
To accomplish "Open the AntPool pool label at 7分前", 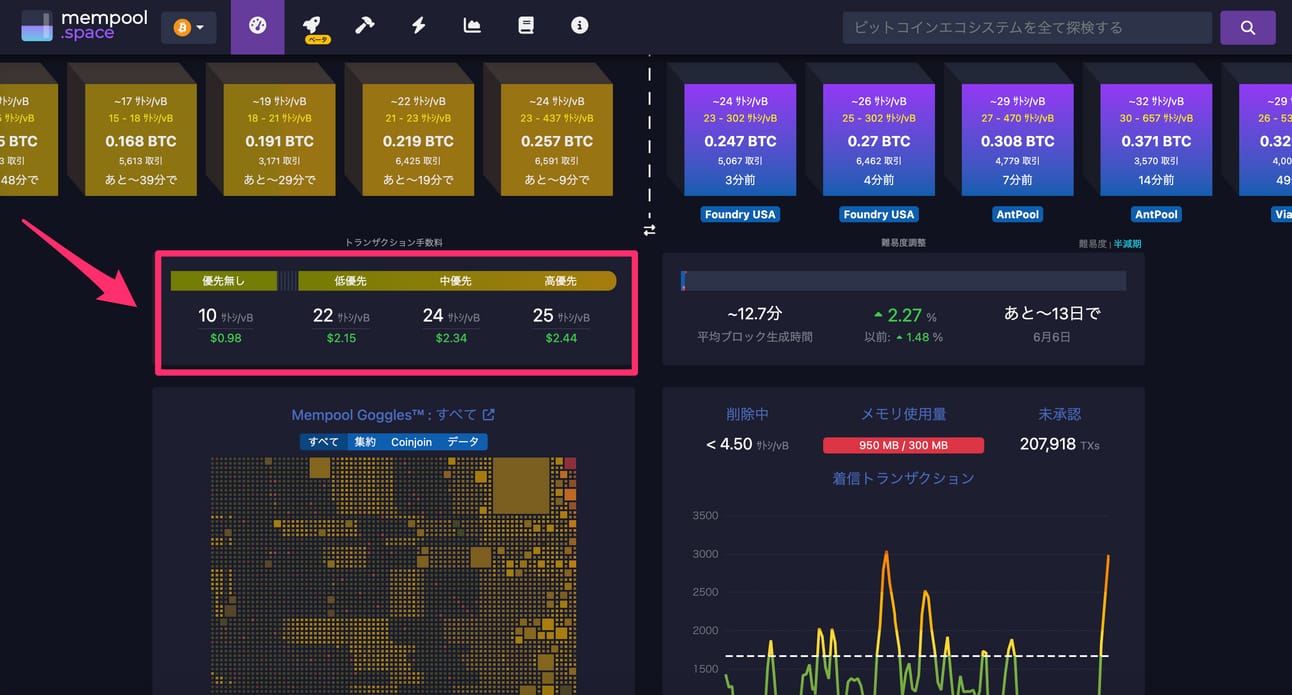I will [1017, 214].
